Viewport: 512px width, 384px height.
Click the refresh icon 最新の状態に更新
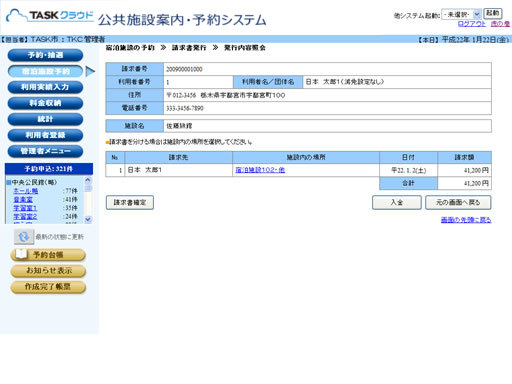click(24, 237)
